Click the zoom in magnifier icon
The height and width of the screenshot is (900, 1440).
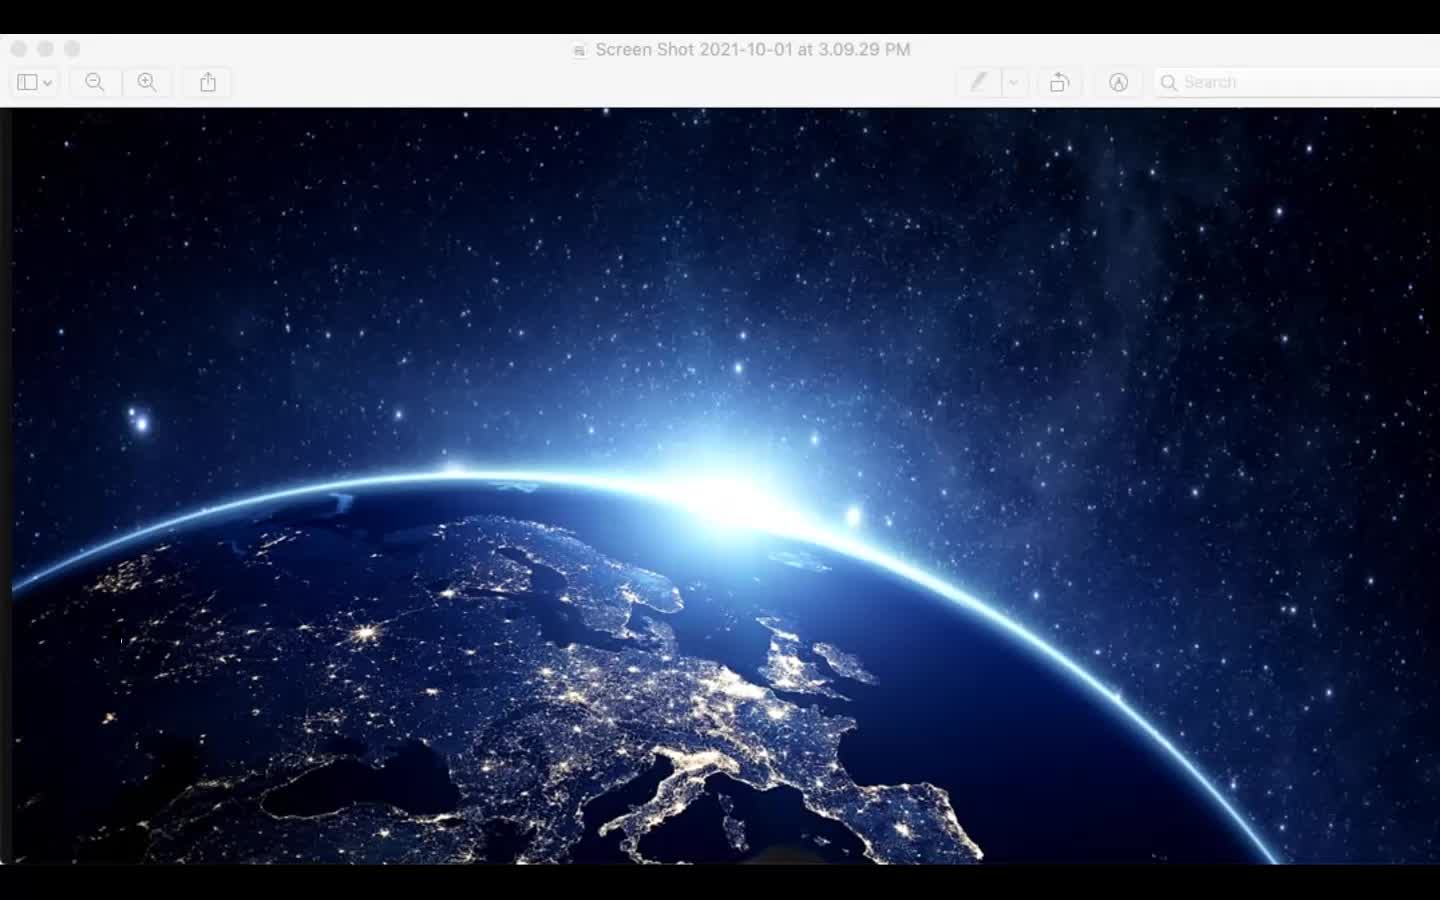[147, 82]
